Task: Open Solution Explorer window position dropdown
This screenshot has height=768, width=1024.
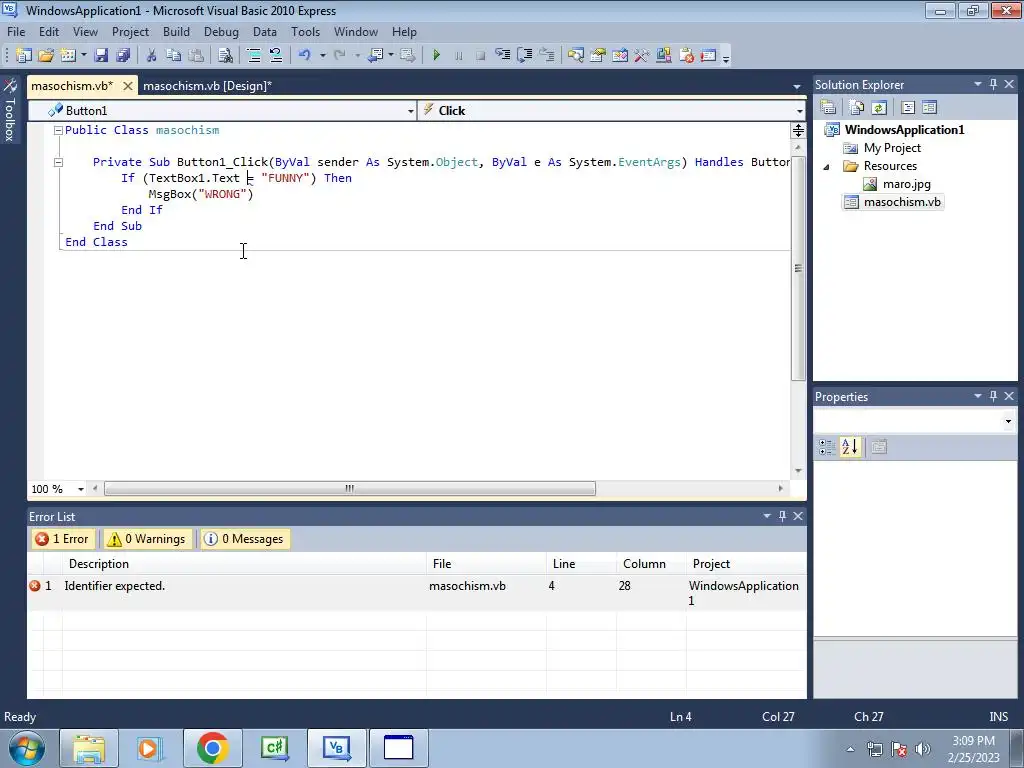Action: pos(978,84)
